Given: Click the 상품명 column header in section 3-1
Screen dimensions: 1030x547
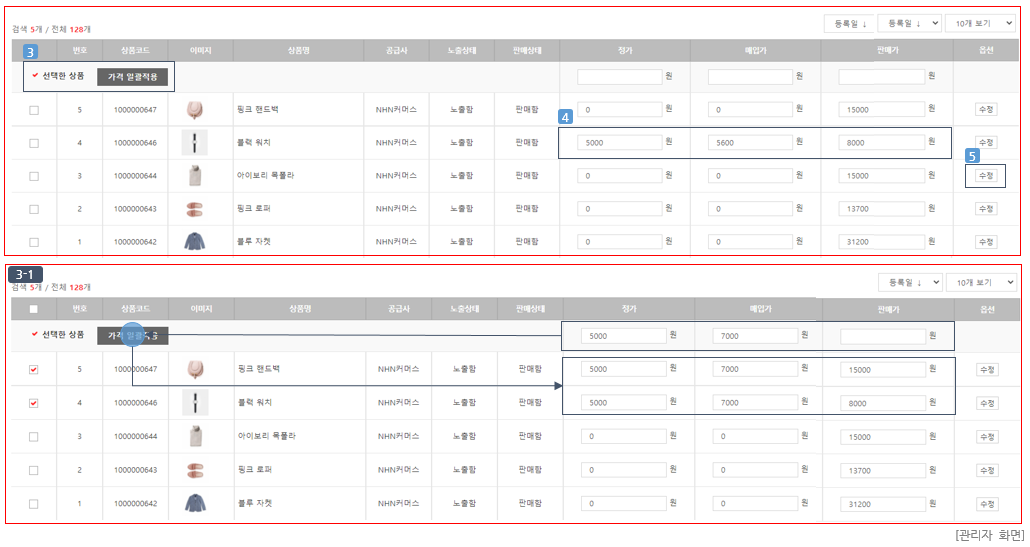Looking at the screenshot, I should 300,309.
